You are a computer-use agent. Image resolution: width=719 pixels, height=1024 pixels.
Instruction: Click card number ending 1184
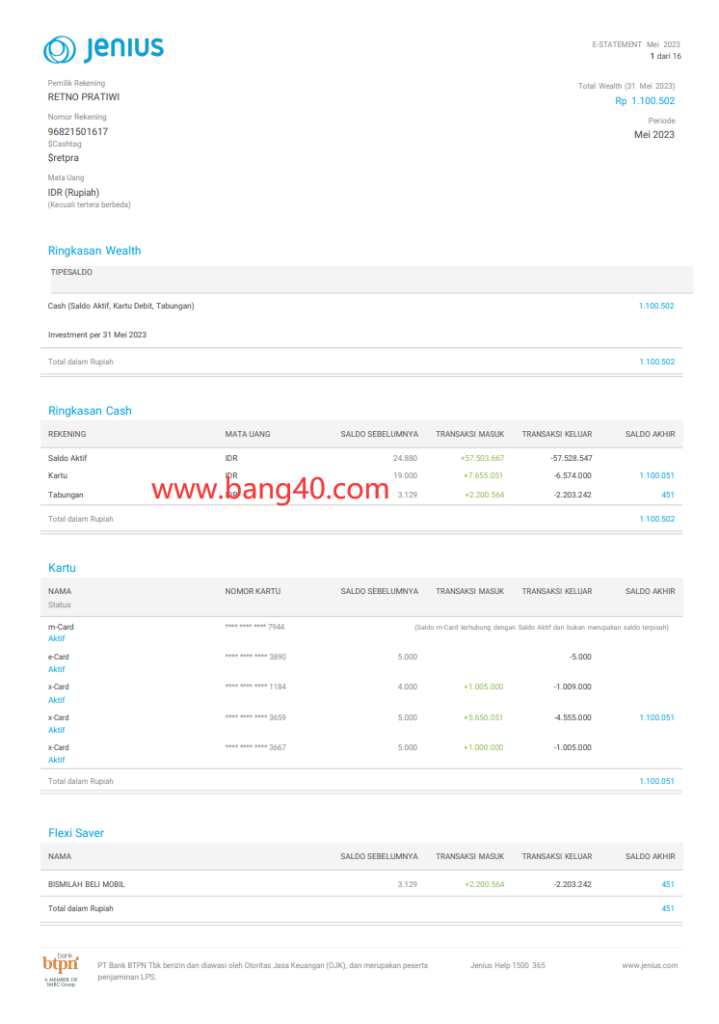click(255, 687)
